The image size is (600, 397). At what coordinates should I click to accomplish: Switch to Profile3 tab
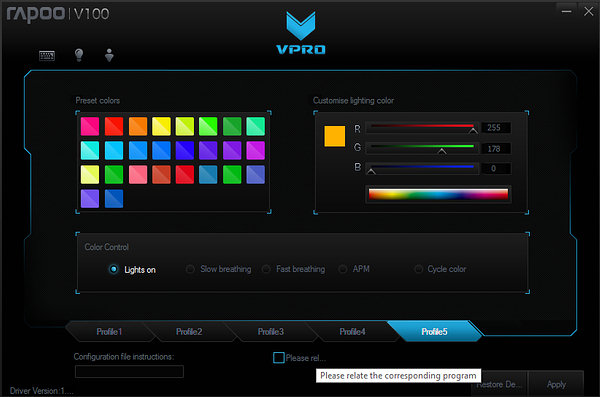tap(271, 332)
